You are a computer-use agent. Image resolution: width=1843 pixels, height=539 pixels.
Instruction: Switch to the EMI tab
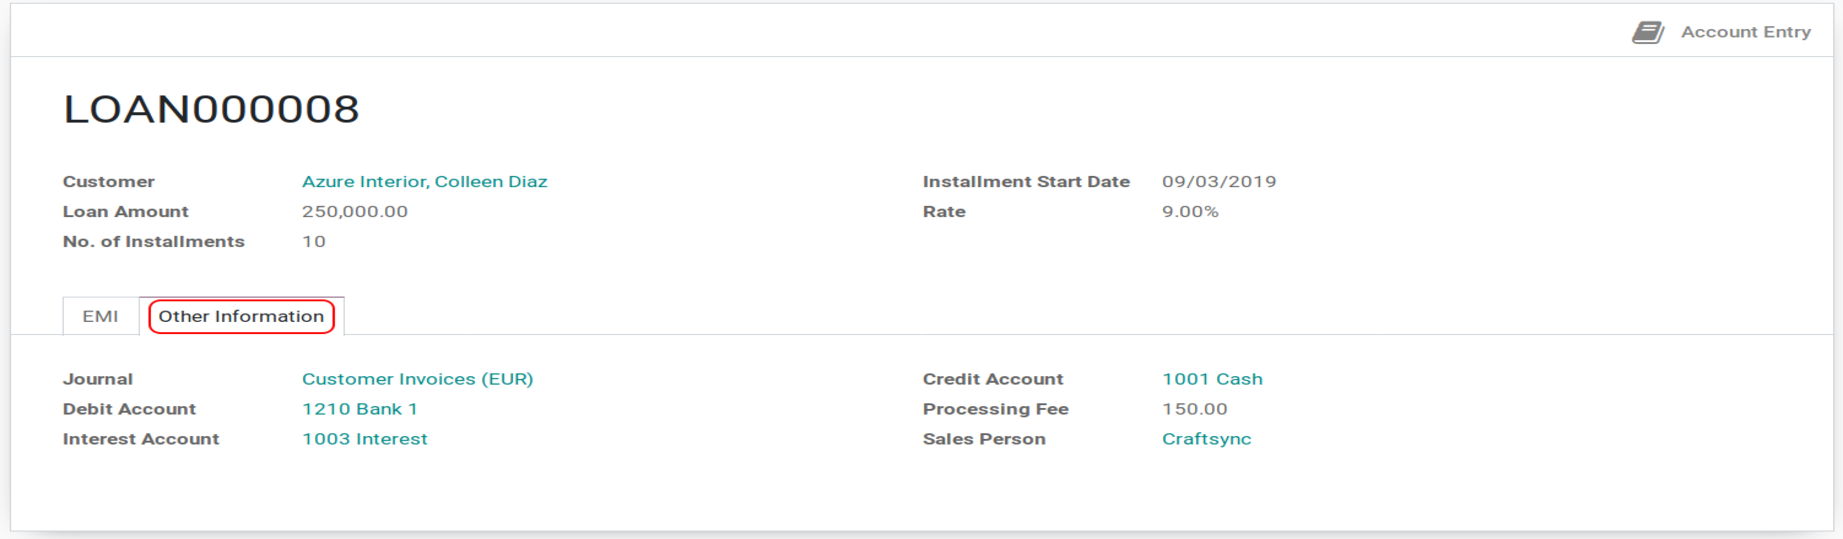coord(100,316)
